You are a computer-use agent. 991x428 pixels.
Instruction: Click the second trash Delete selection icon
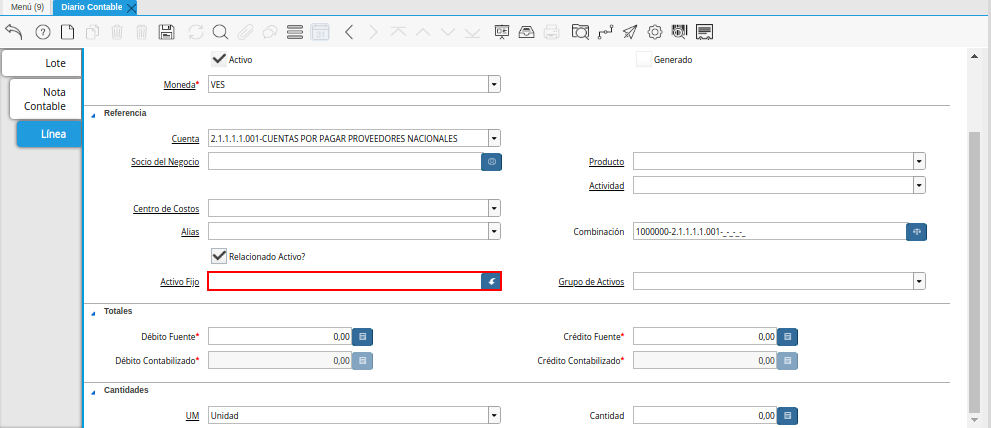pos(142,32)
